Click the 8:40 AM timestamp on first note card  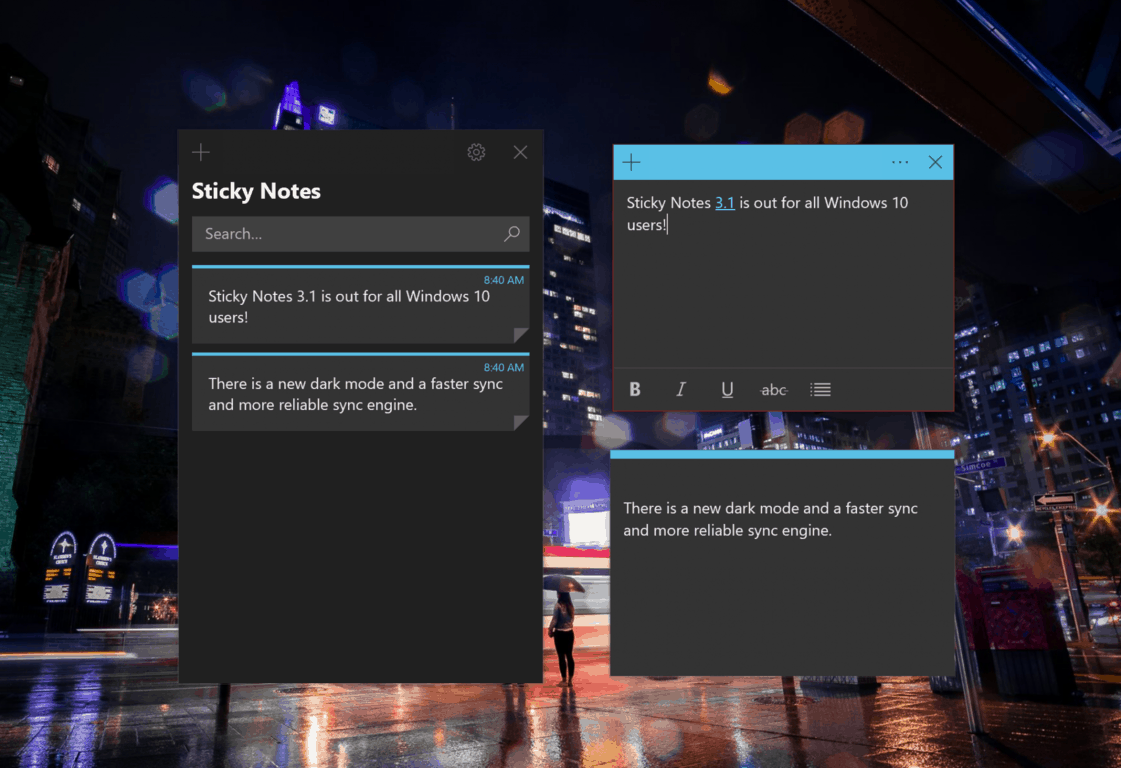(x=503, y=280)
